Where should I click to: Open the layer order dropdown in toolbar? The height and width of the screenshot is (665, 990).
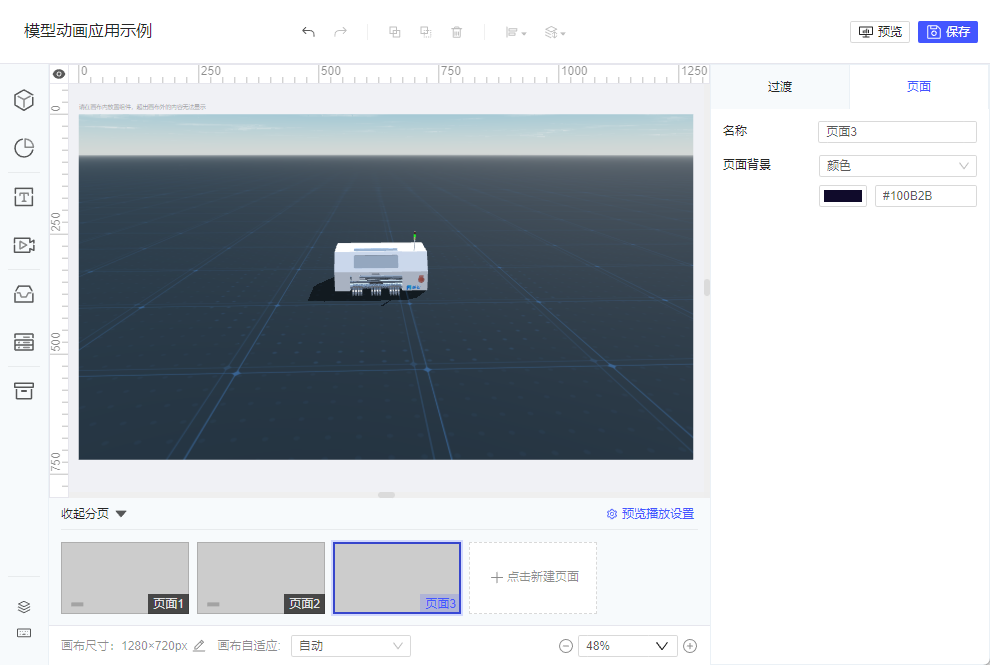click(555, 32)
